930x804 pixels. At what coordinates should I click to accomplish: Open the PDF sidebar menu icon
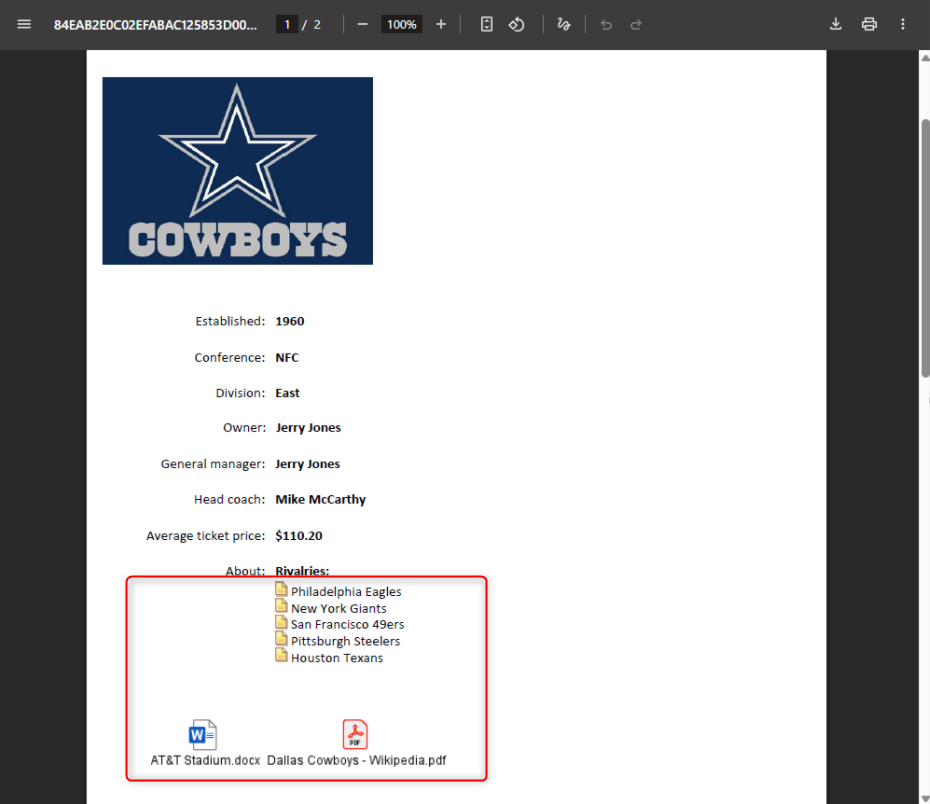(x=24, y=24)
